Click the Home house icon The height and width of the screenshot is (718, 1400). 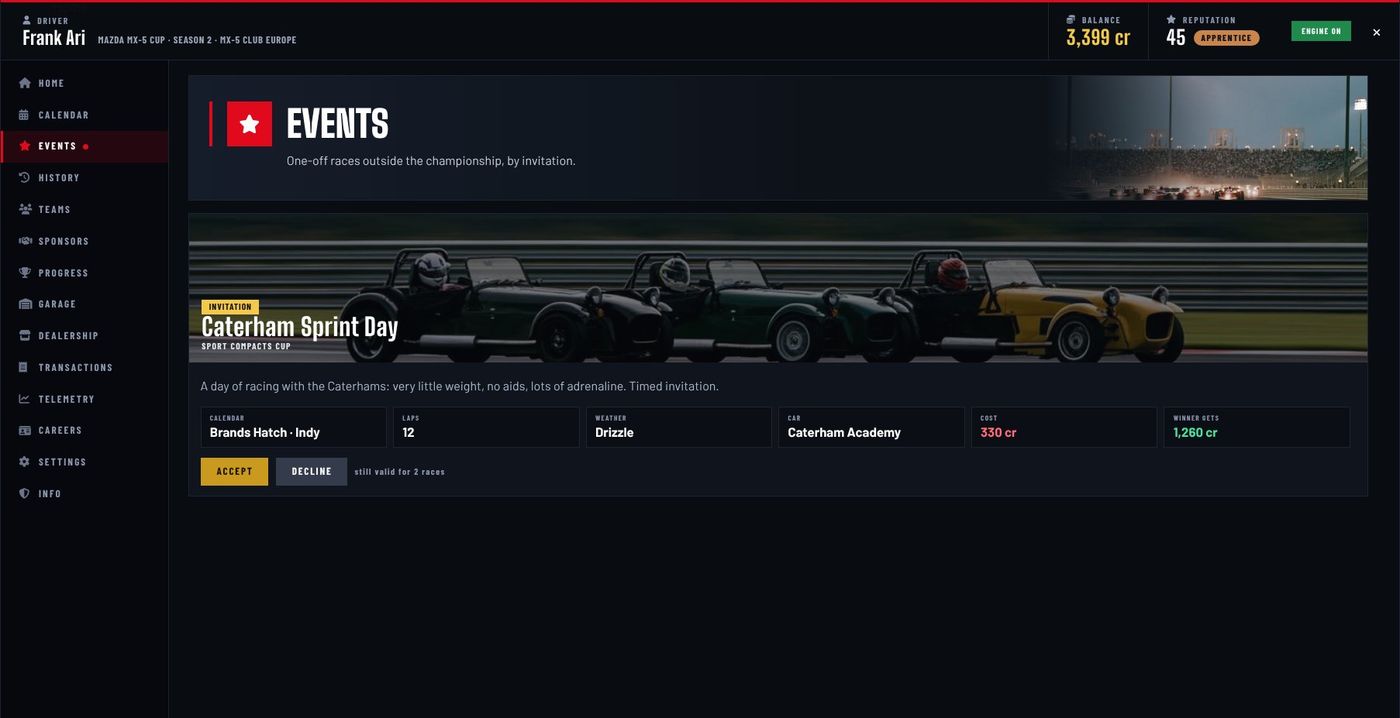click(24, 83)
